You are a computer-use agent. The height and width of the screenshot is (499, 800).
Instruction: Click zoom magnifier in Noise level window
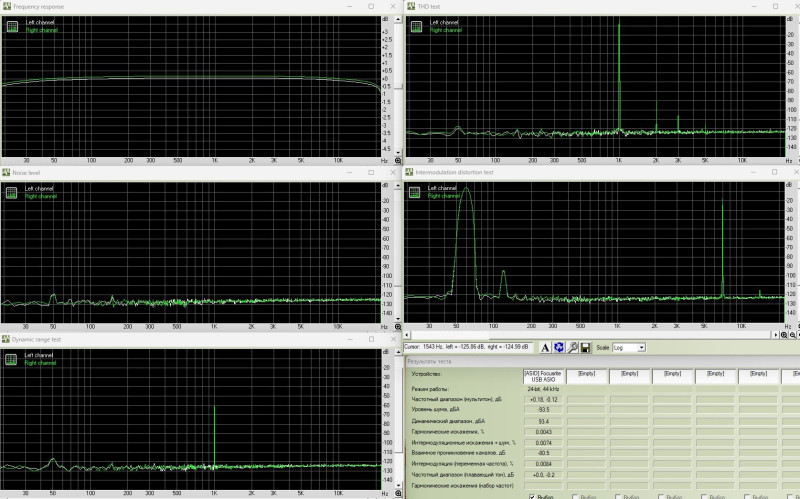point(398,327)
